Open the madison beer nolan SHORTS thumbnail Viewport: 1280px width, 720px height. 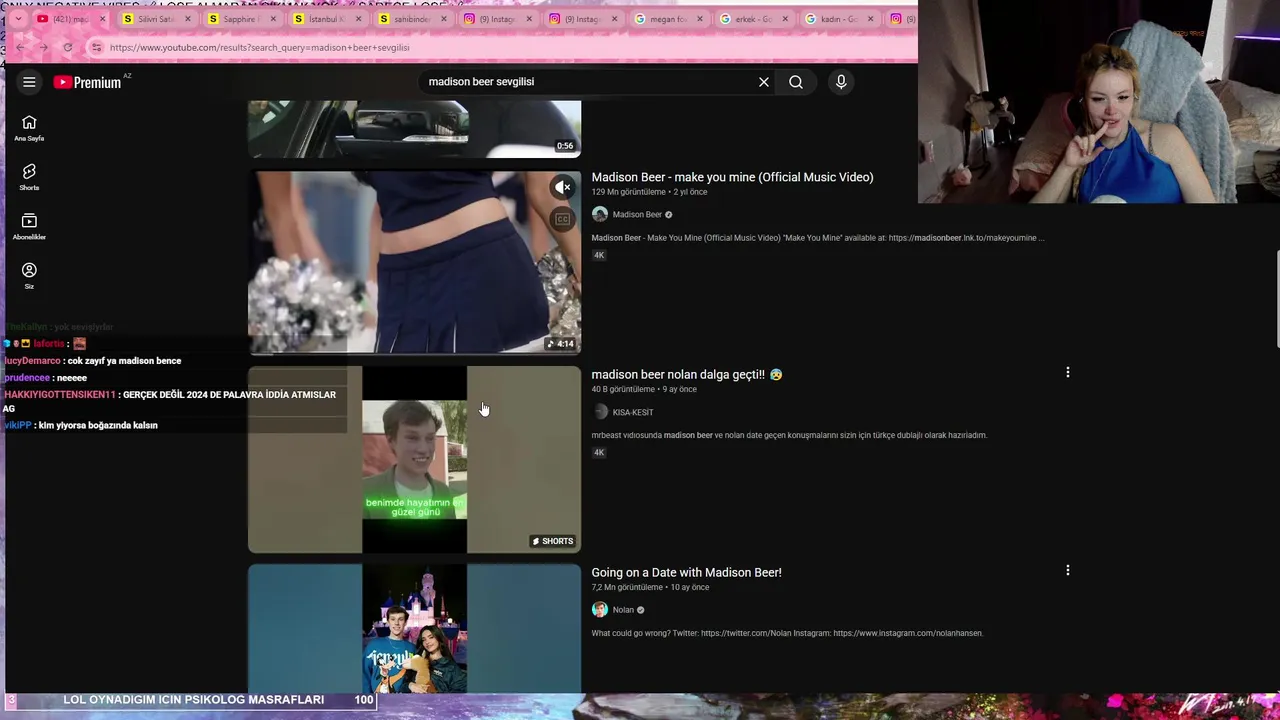click(x=414, y=459)
